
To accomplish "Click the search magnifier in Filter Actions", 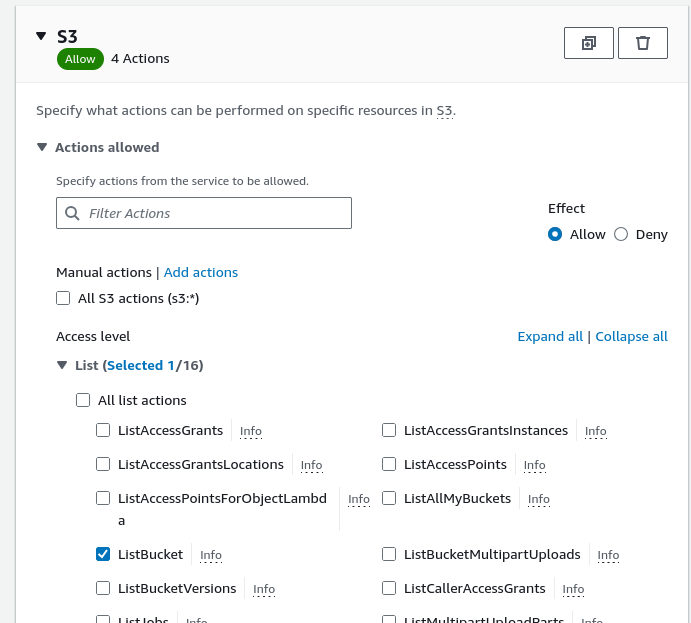I will click(72, 213).
